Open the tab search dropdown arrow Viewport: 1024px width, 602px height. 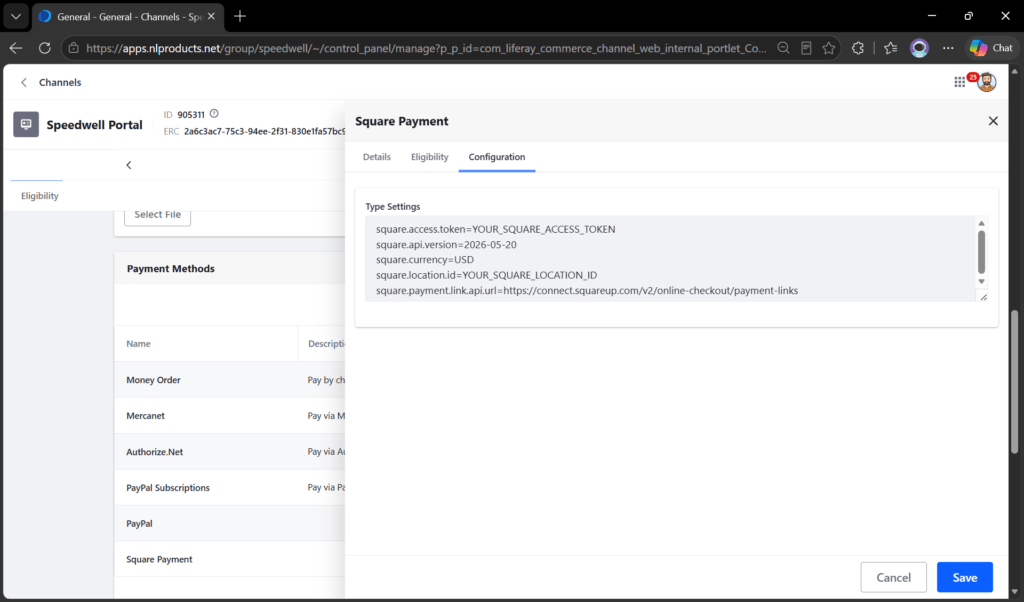[16, 16]
